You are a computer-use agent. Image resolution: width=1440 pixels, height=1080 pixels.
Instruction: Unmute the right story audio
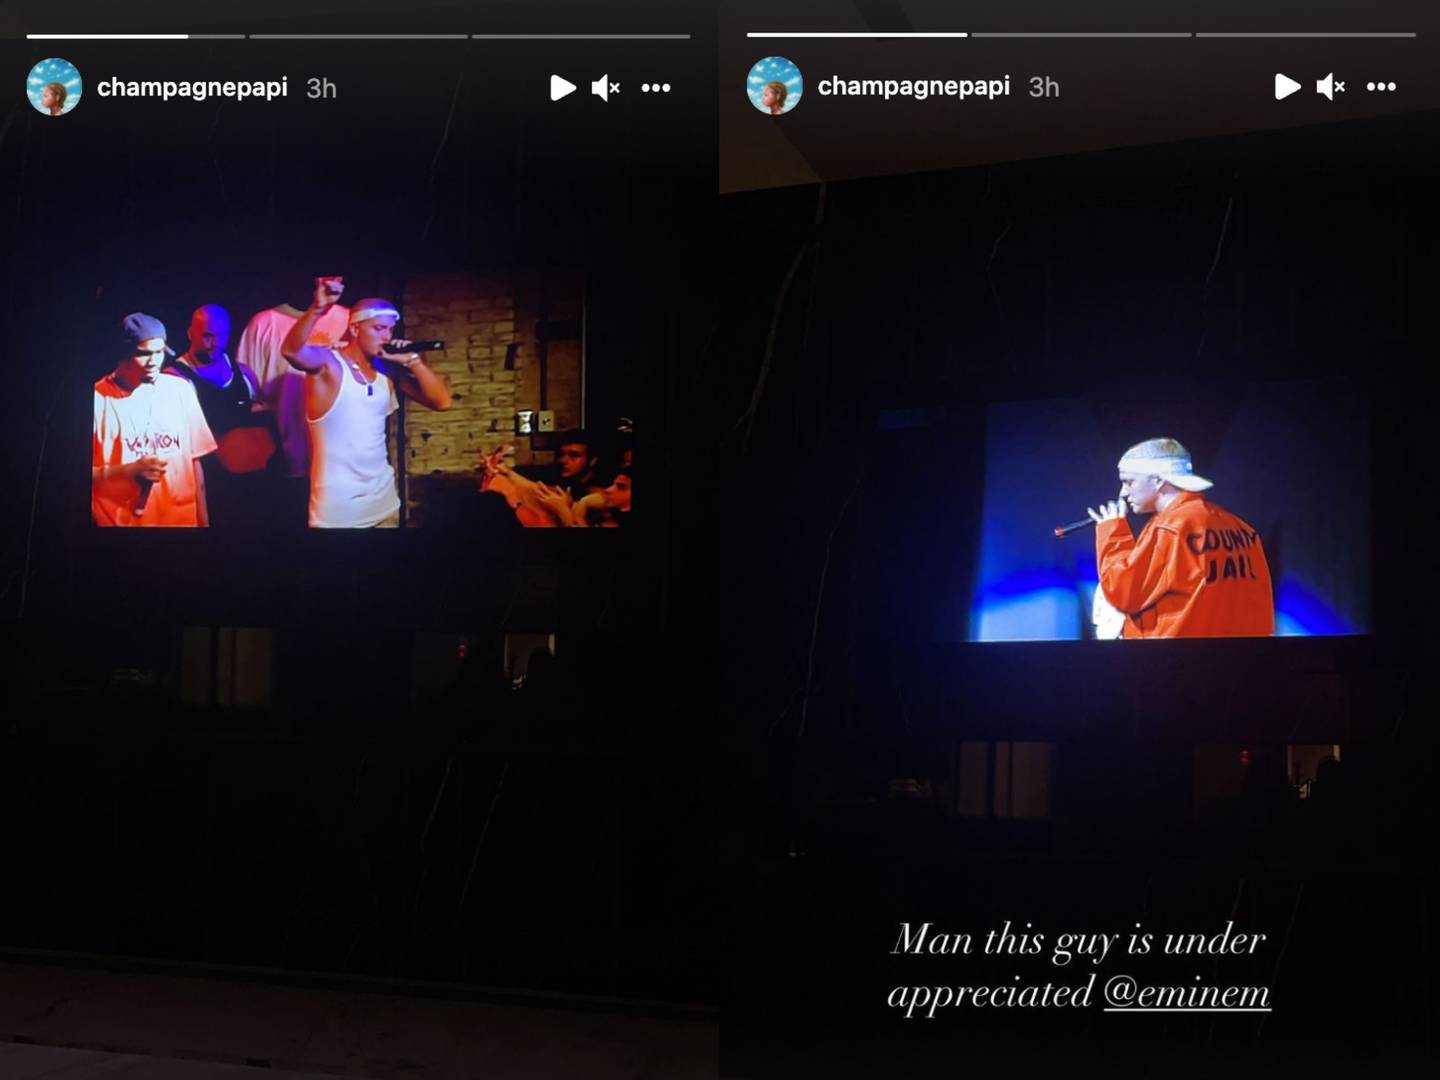click(1331, 87)
